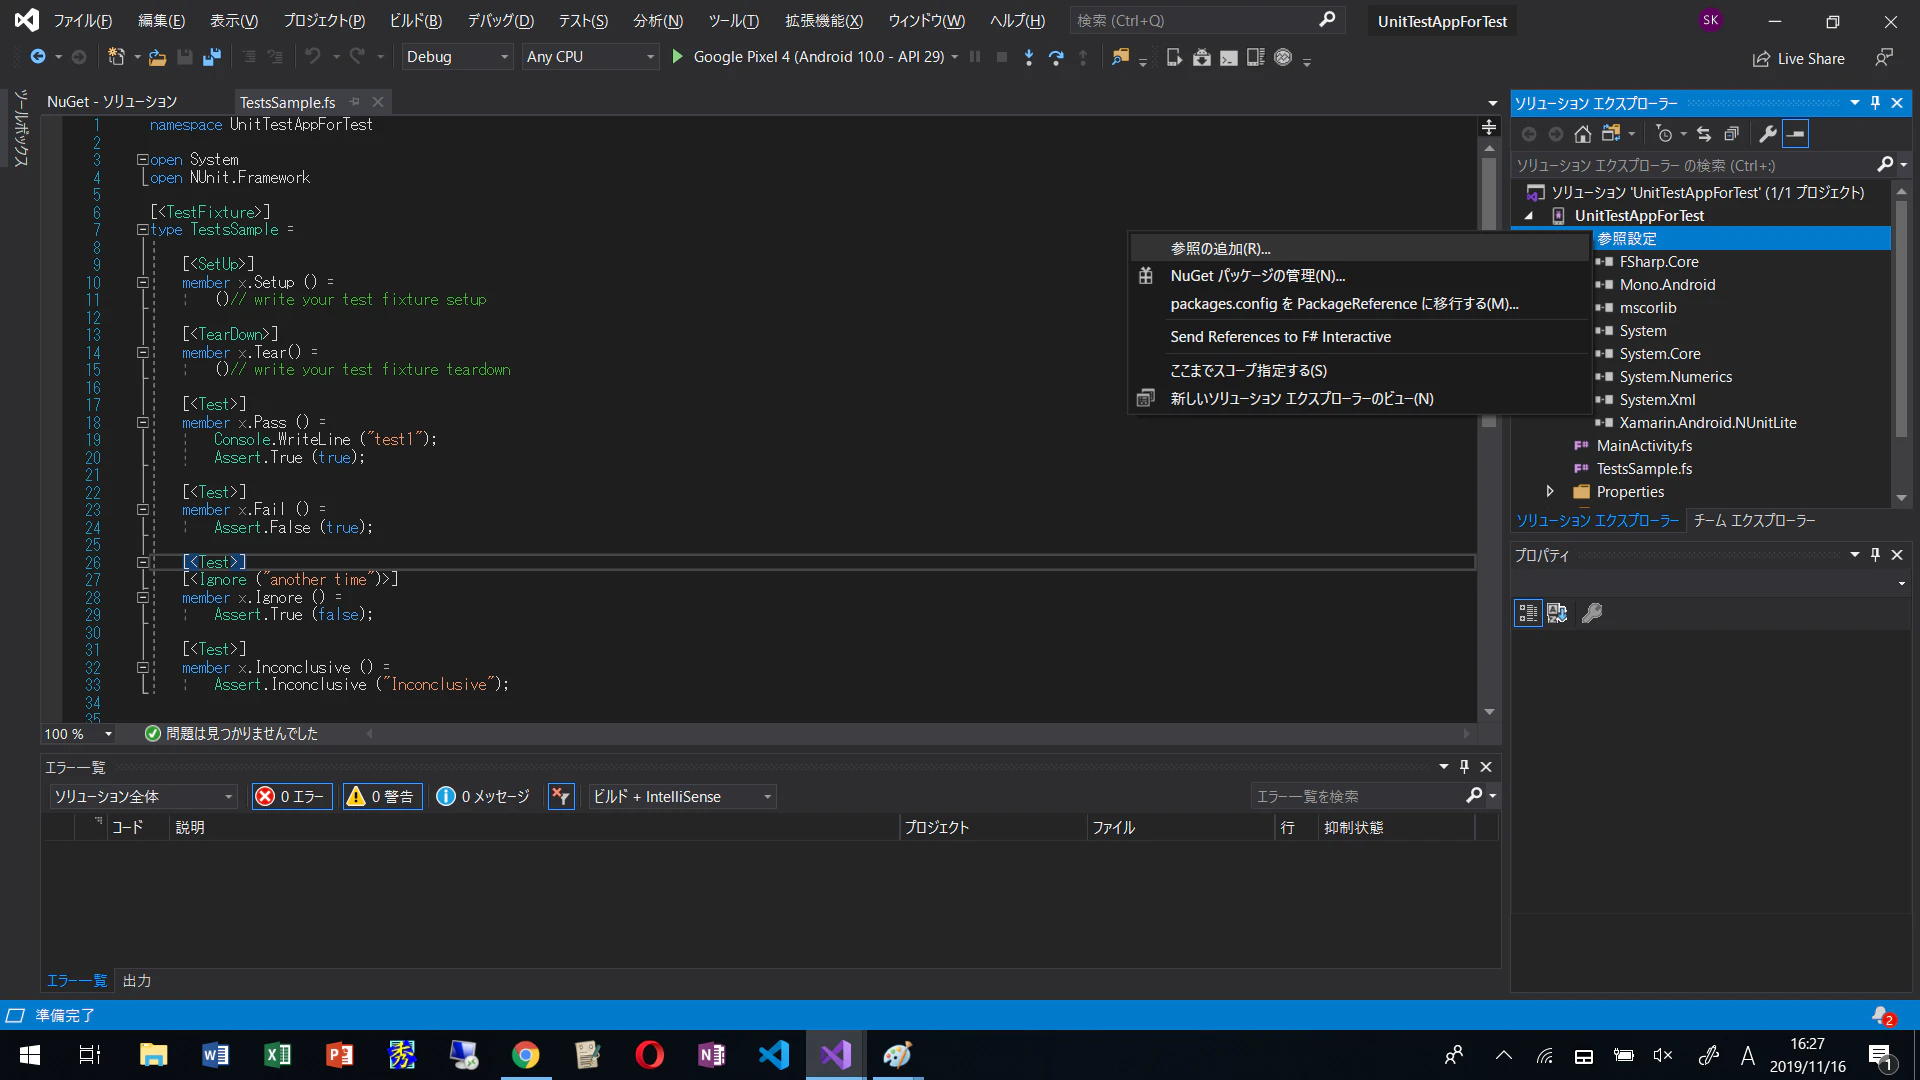Click the Save All toolbar icon

click(211, 57)
